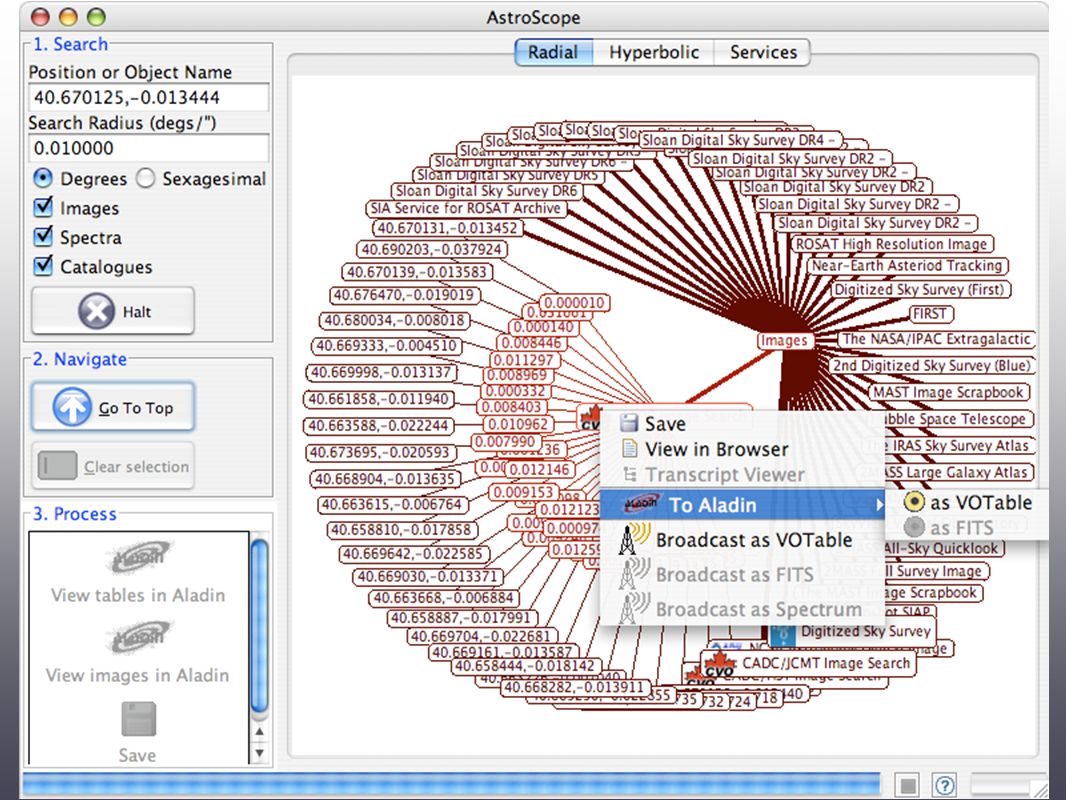Click the Clear selection button
1066x800 pixels.
click(x=113, y=466)
